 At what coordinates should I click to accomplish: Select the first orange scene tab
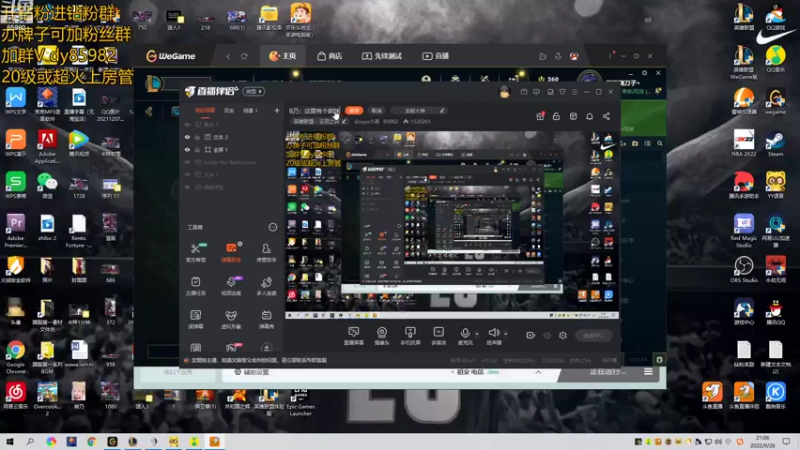205,110
